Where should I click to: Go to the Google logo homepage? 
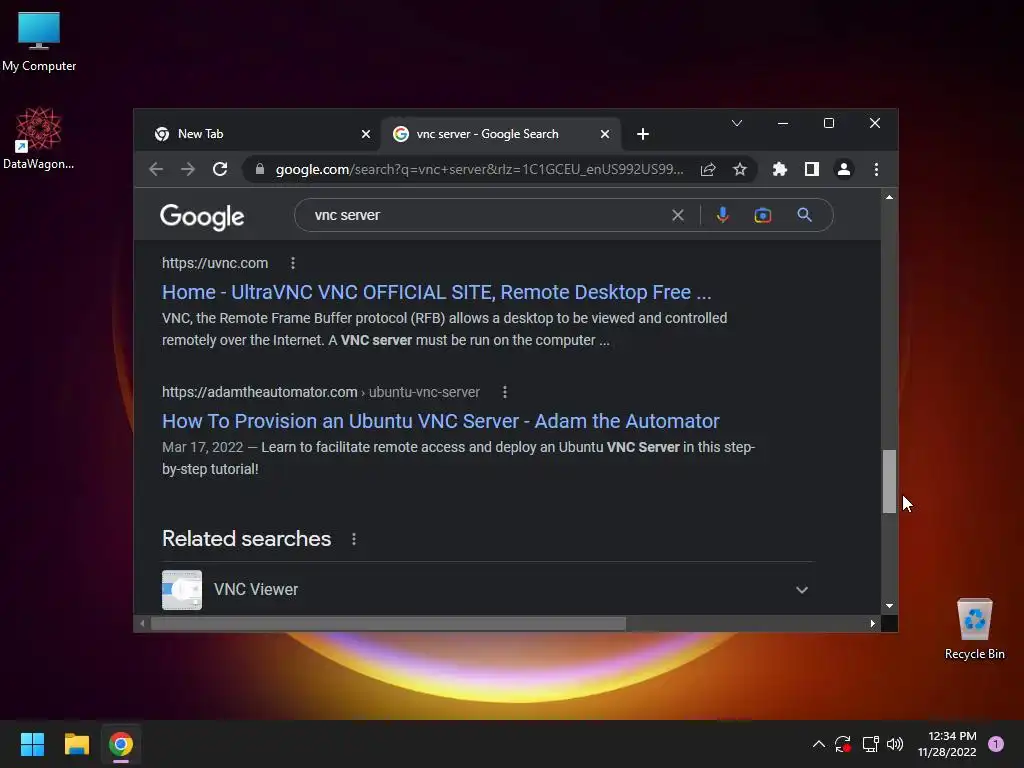tap(202, 216)
